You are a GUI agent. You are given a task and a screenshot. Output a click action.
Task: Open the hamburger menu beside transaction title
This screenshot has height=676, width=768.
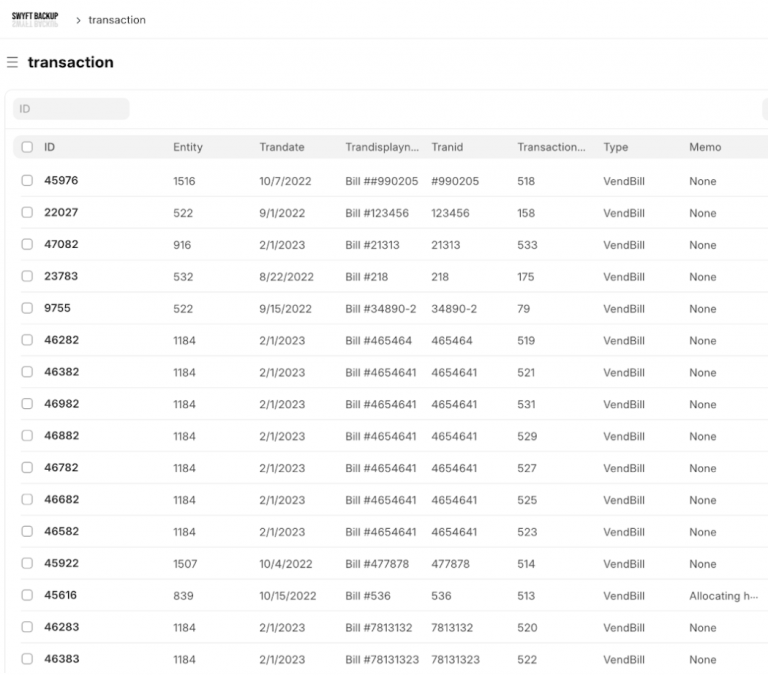[x=12, y=62]
